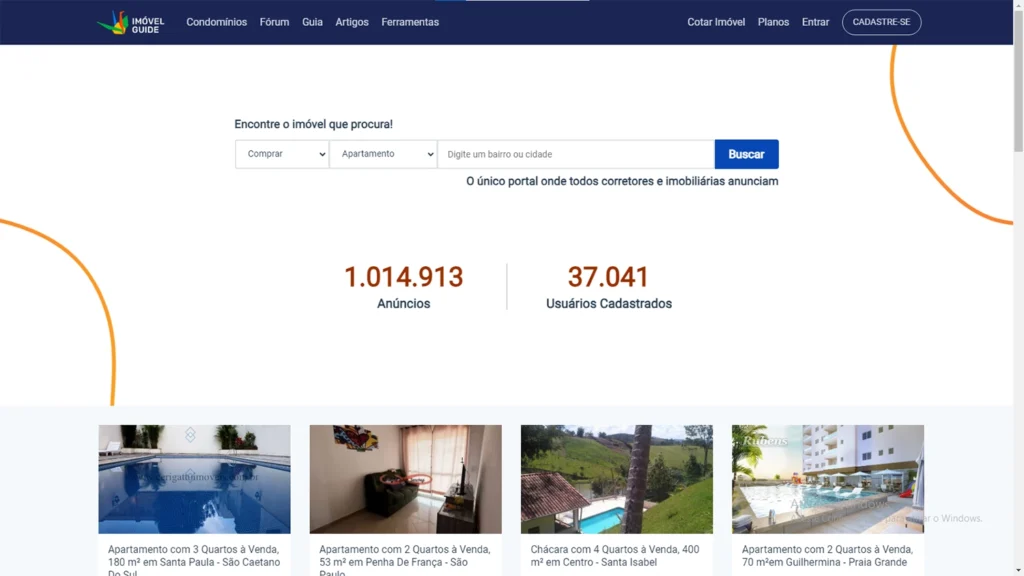The image size is (1024, 576).
Task: Expand the Apartamento property type dropdown
Action: click(x=383, y=154)
